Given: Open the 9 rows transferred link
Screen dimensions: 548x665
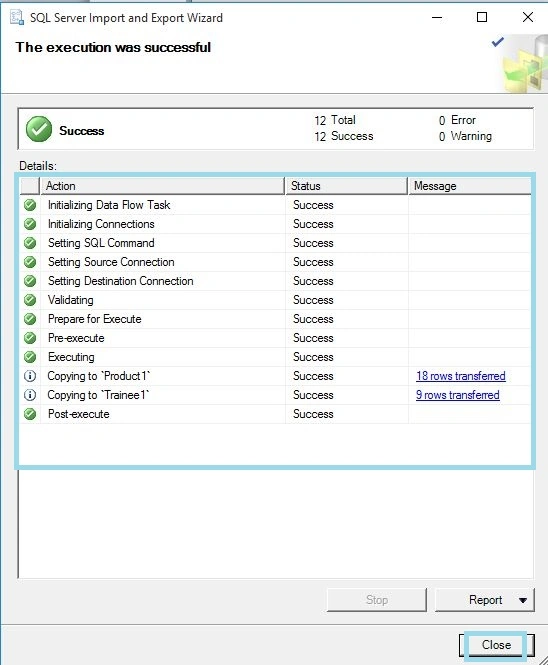Looking at the screenshot, I should pyautogui.click(x=457, y=395).
